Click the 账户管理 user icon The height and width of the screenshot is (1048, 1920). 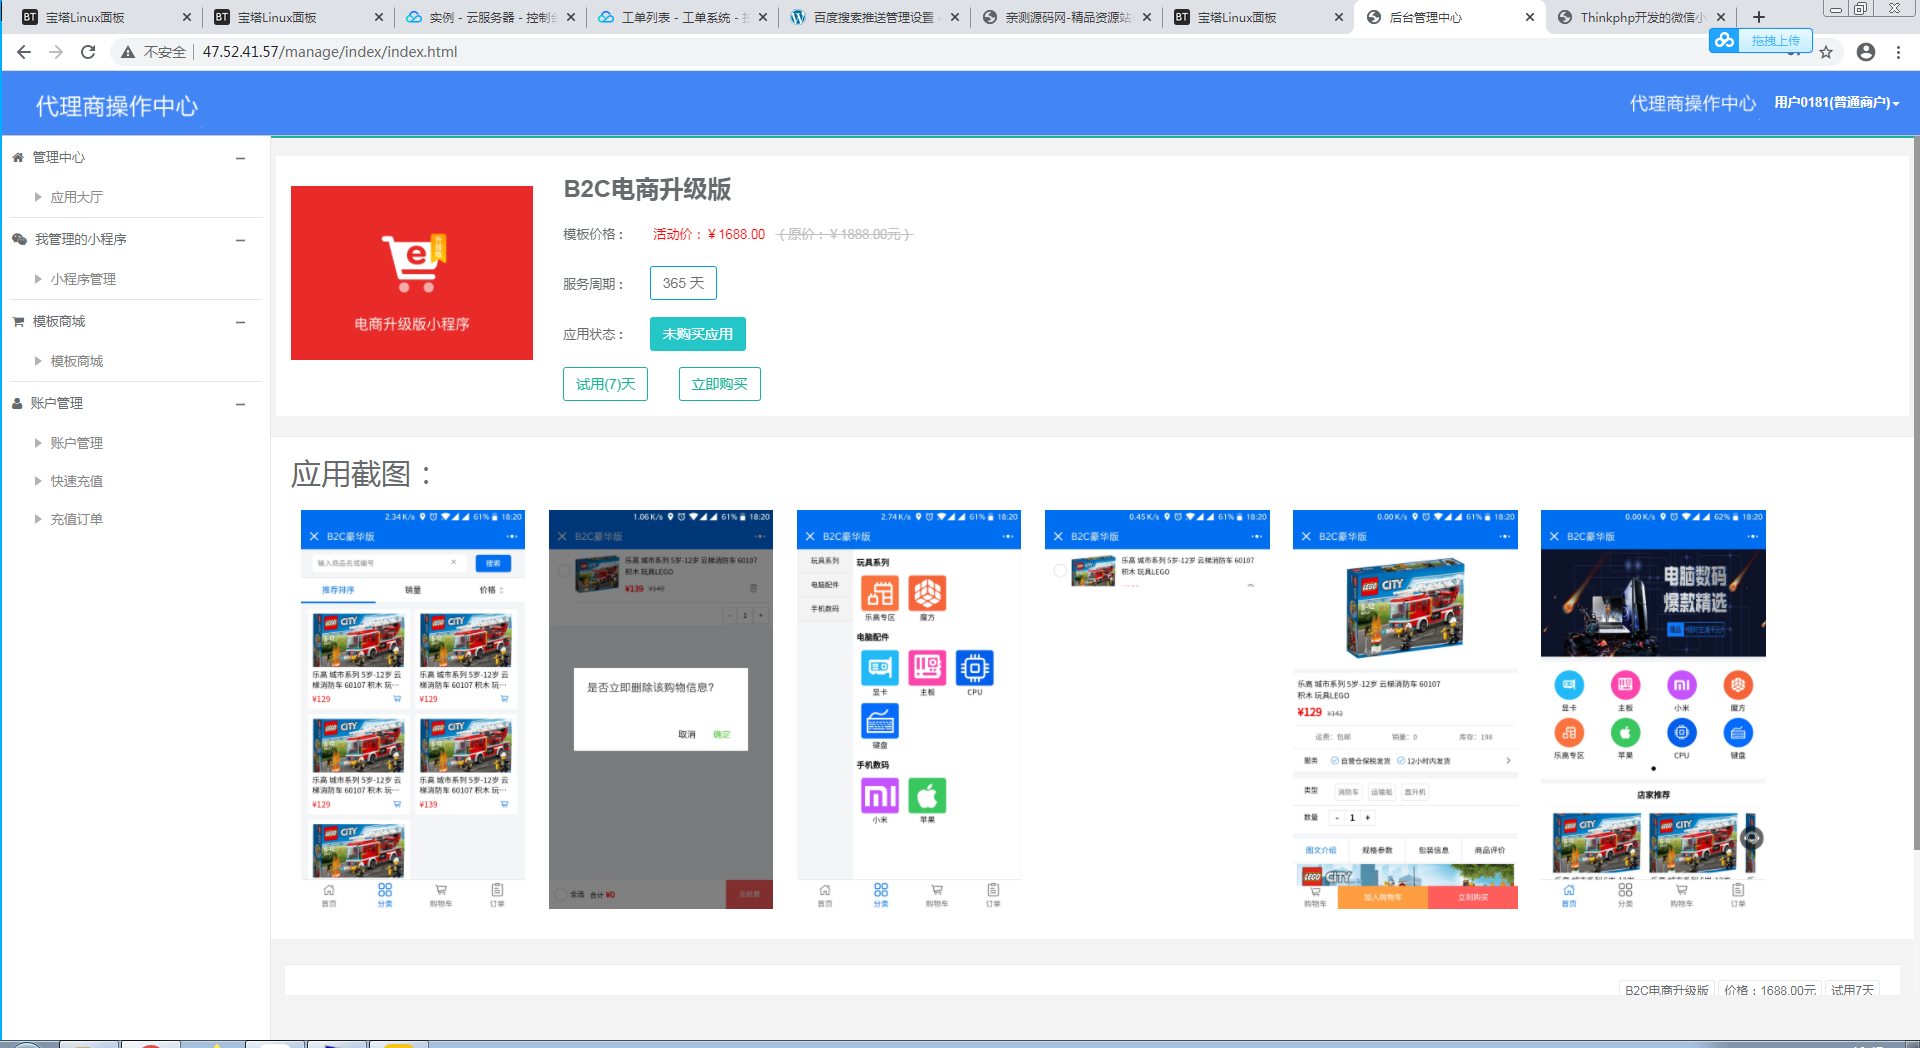coord(17,403)
